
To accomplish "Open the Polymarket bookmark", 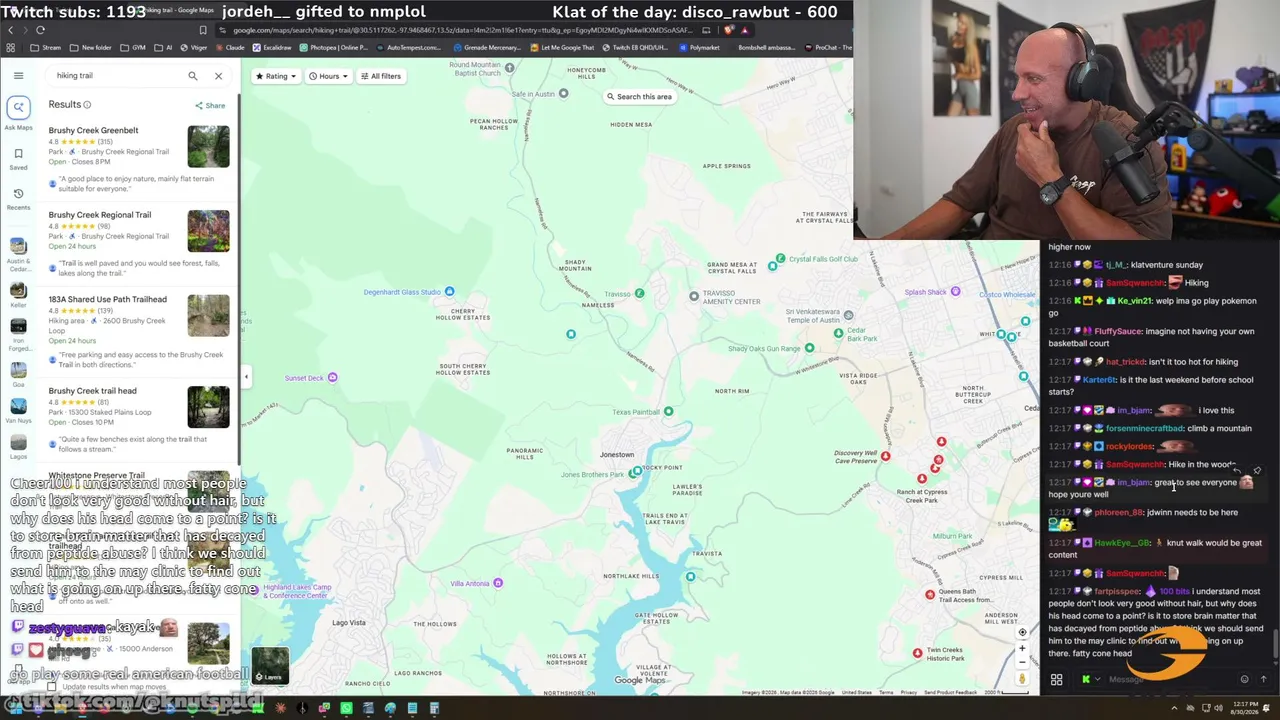I will tap(700, 47).
